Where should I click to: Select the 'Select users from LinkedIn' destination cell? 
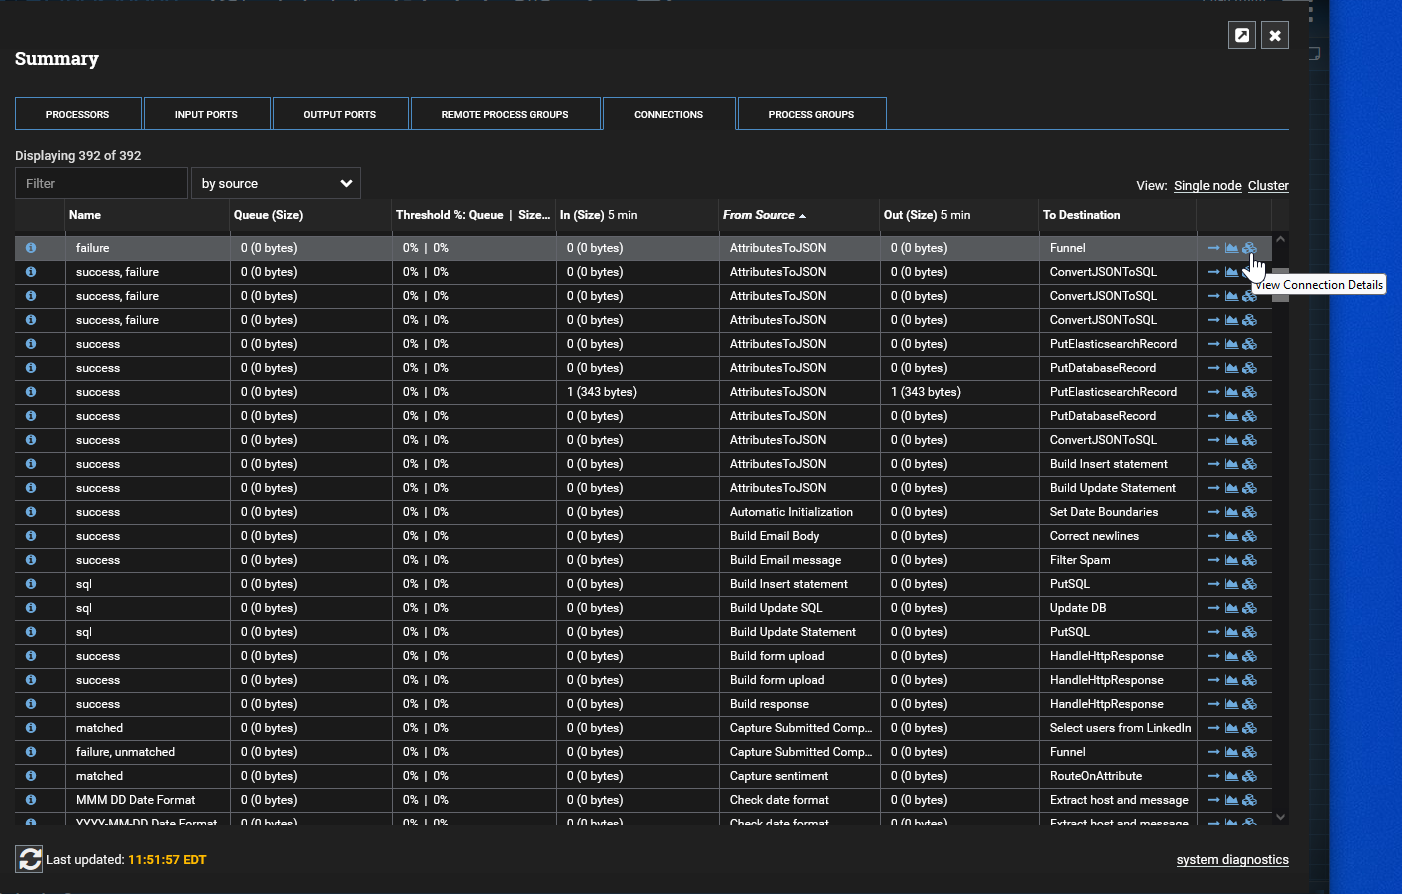point(1118,728)
